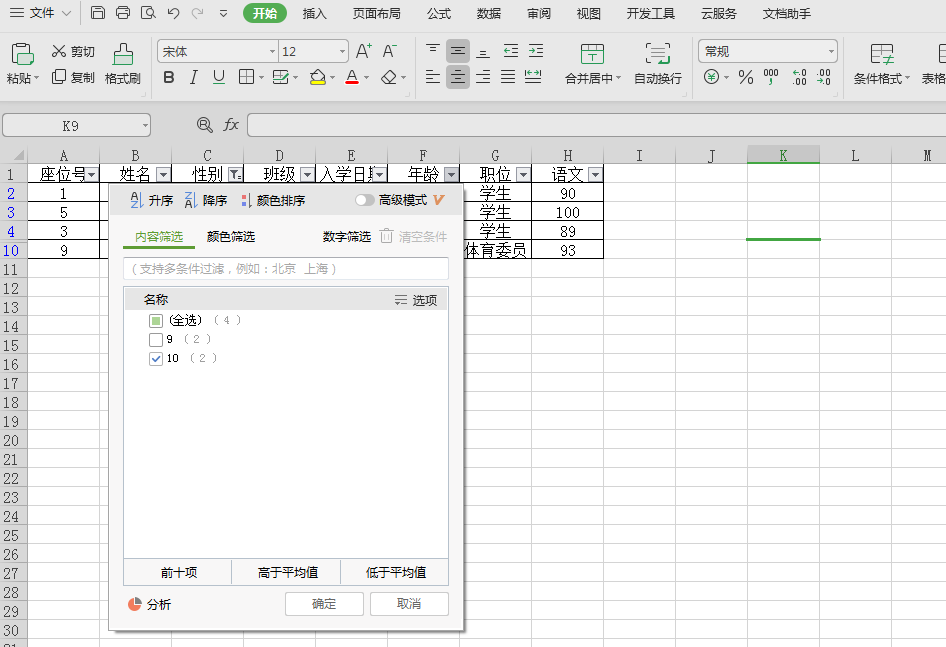Switch to the 颜色筛选 tab
Viewport: 946px width, 647px height.
click(230, 237)
